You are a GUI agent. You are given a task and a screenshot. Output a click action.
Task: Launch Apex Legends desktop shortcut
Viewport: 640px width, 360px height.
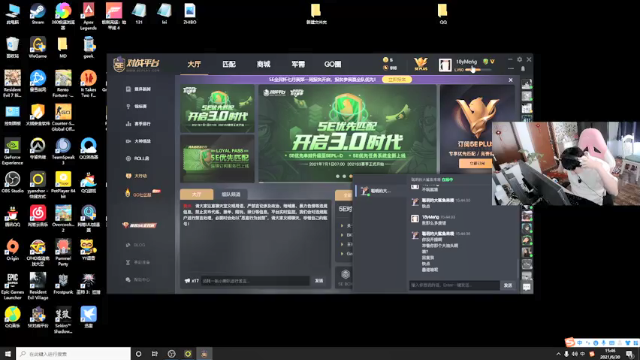(x=88, y=16)
